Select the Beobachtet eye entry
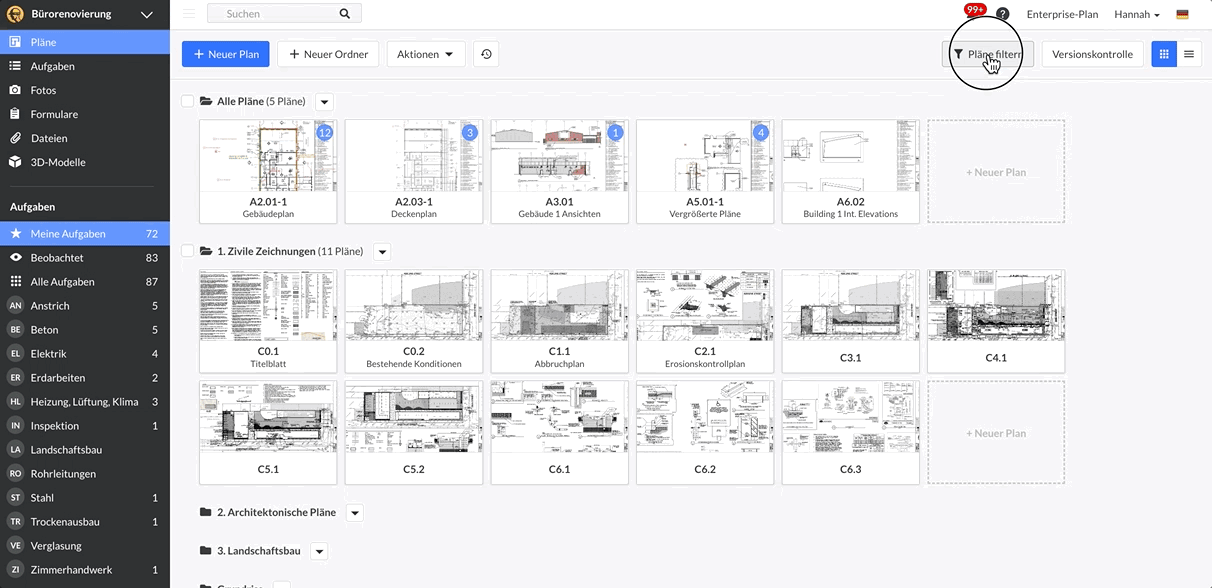The width and height of the screenshot is (1212, 588). pyautogui.click(x=85, y=258)
